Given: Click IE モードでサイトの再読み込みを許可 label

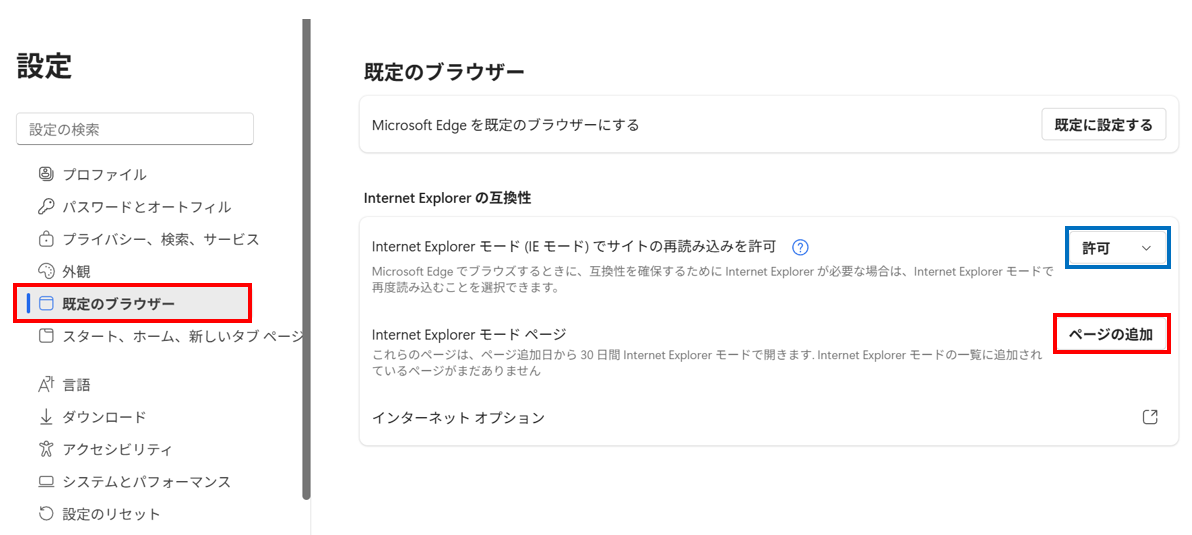Looking at the screenshot, I should pos(574,246).
